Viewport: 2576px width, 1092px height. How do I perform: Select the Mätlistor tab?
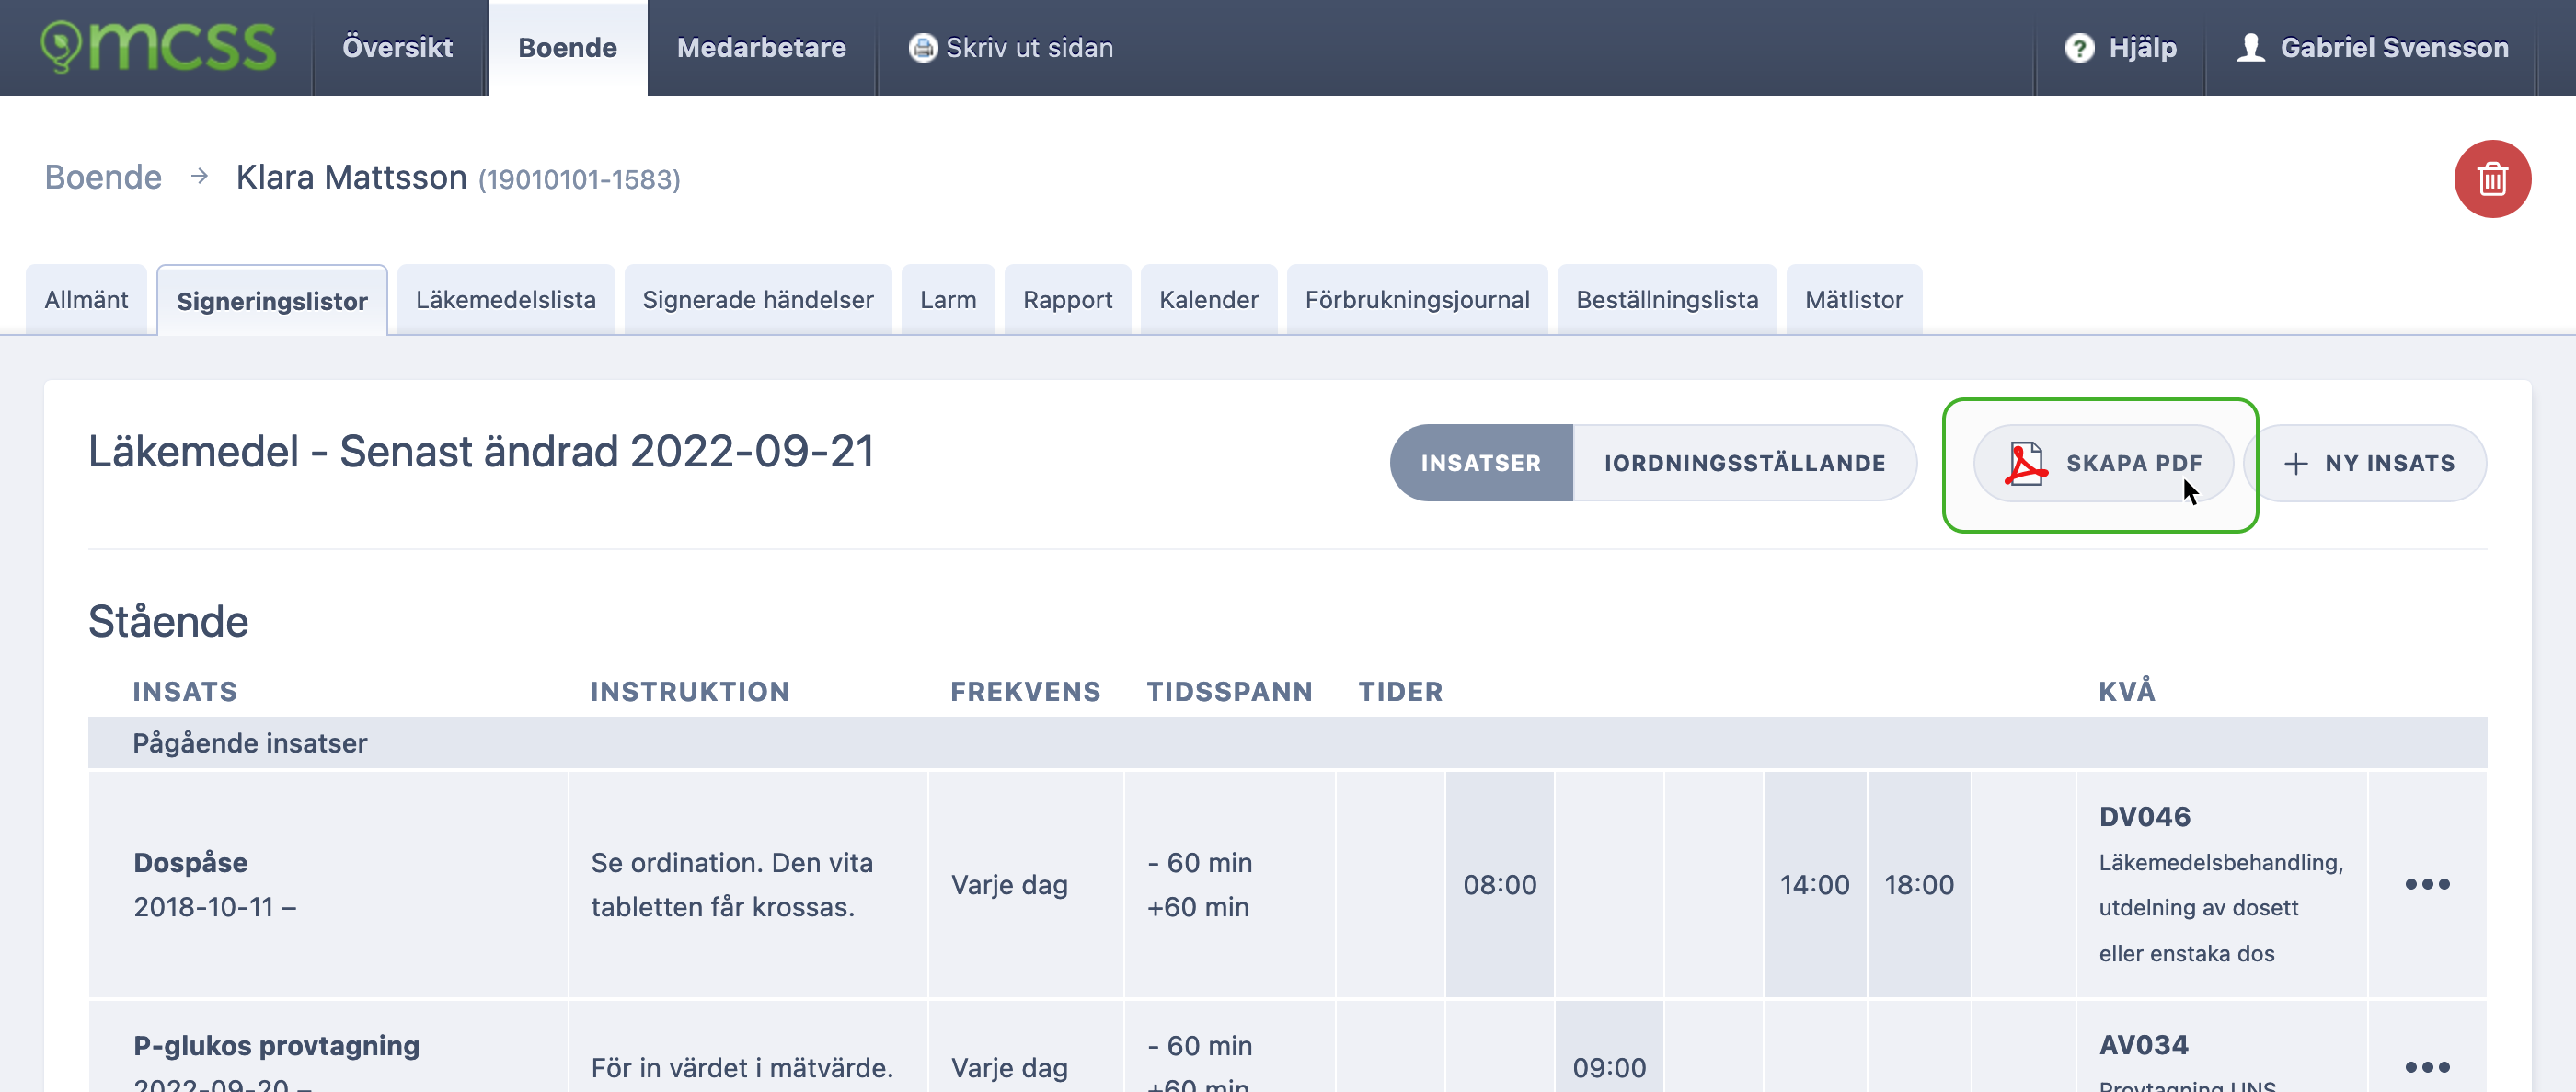point(1853,299)
